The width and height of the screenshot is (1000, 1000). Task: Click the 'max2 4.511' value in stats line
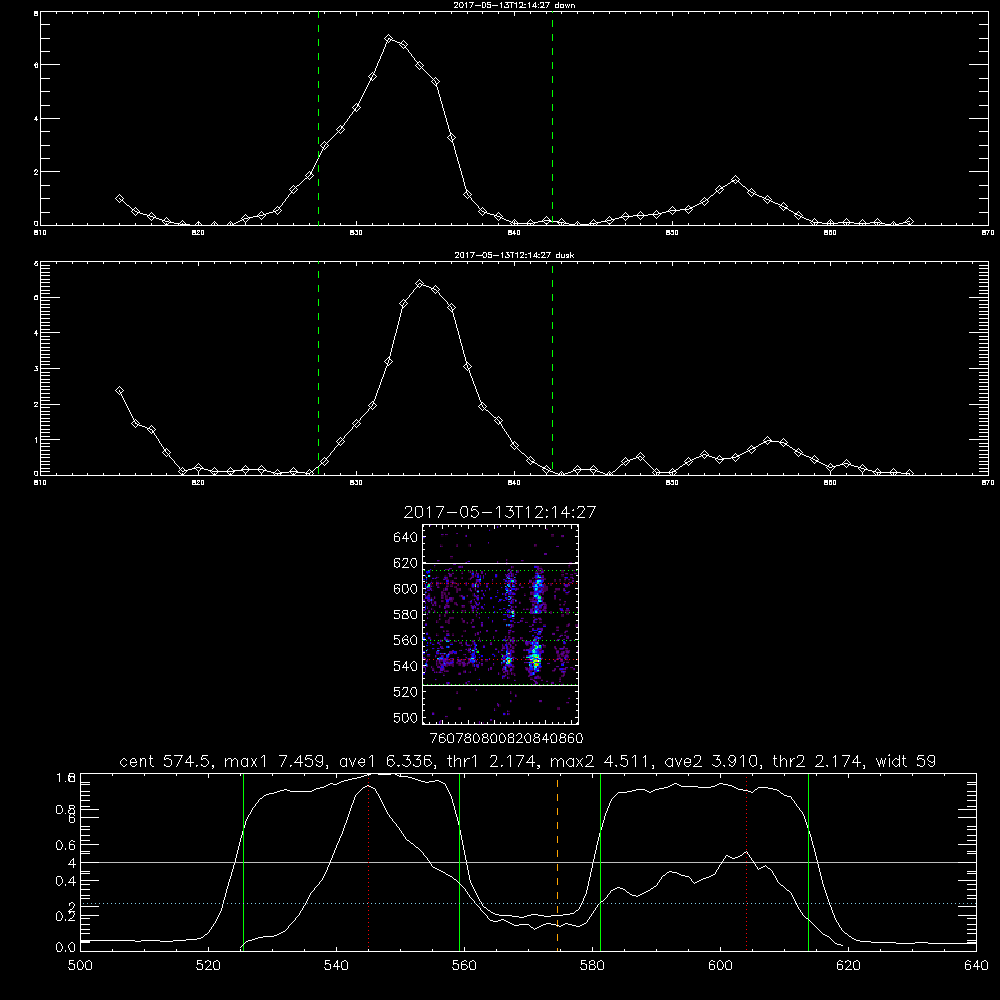pyautogui.click(x=597, y=761)
